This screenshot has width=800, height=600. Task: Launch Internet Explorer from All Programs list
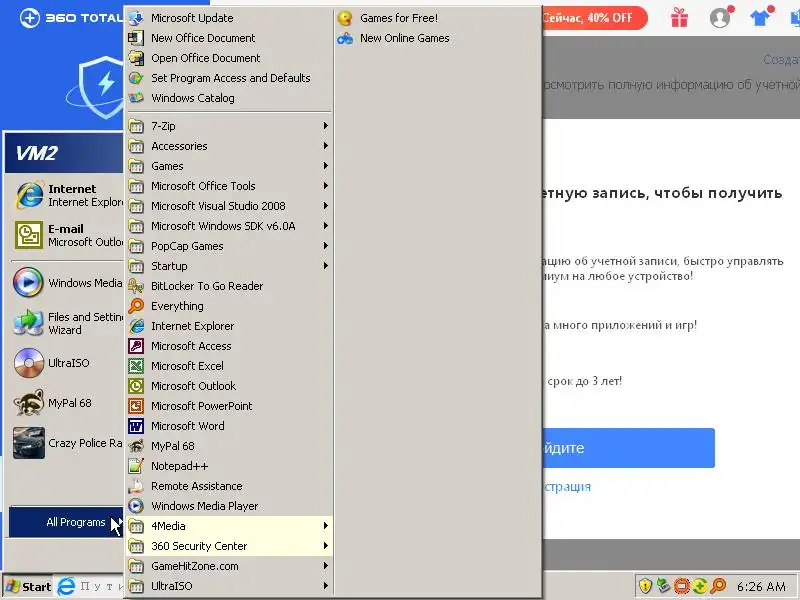230,326
